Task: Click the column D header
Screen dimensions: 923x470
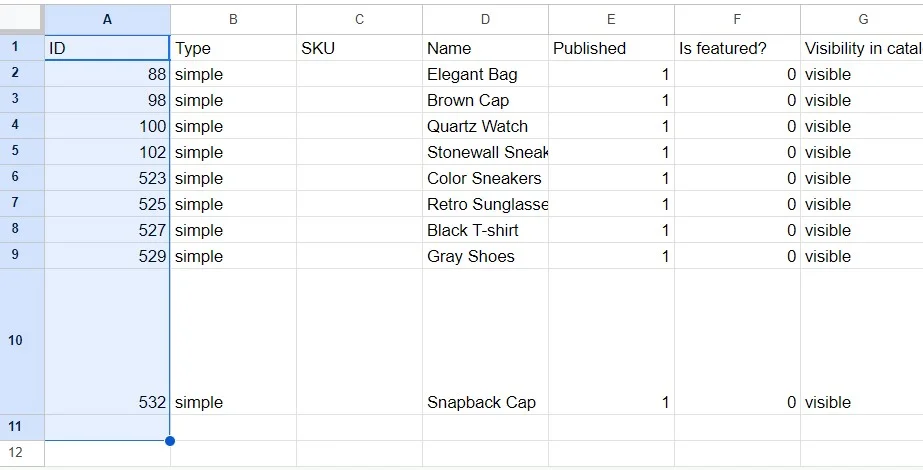Action: click(x=485, y=19)
